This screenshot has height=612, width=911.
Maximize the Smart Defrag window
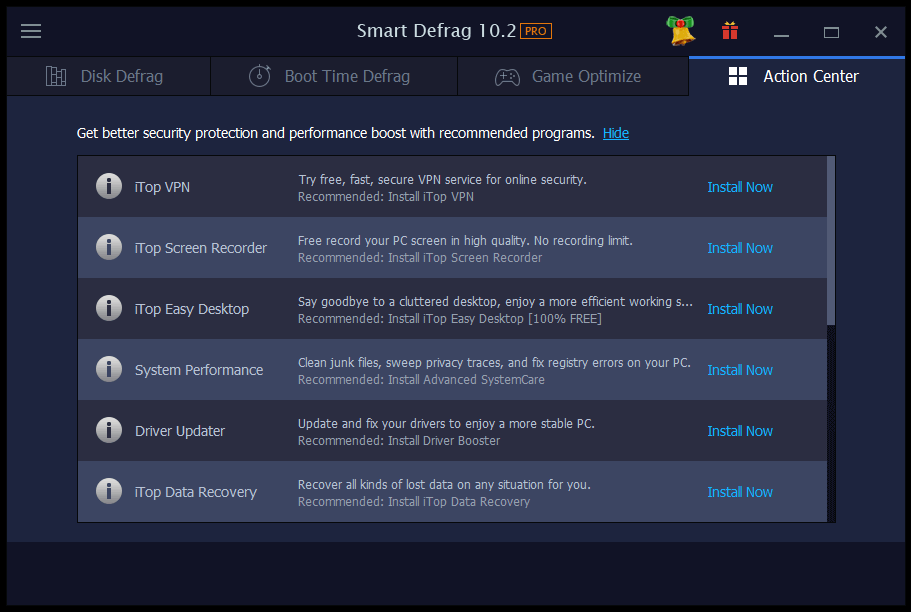point(831,32)
